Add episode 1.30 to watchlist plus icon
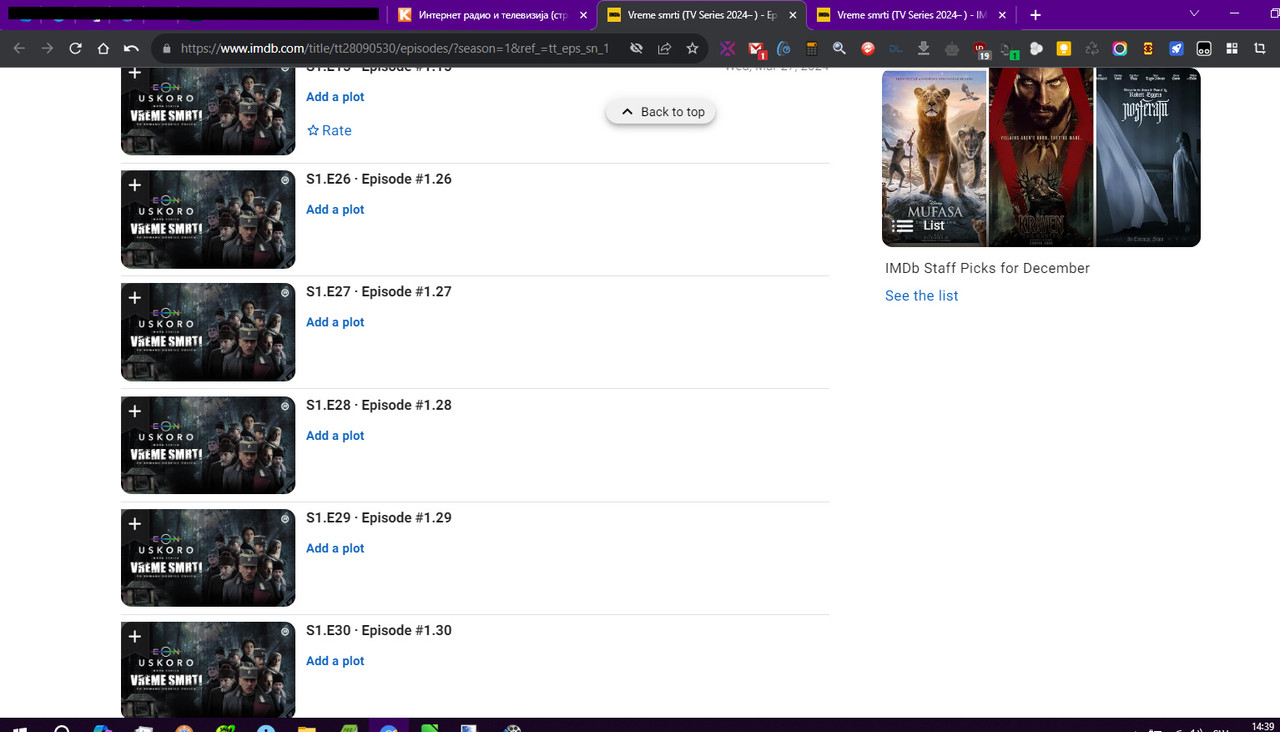1280x732 pixels. [x=135, y=637]
